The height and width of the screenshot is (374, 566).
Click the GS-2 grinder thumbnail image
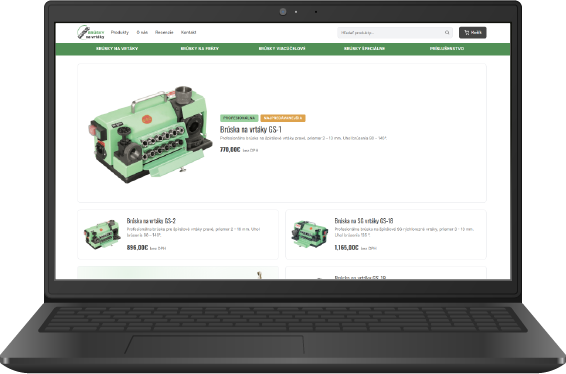click(x=102, y=234)
